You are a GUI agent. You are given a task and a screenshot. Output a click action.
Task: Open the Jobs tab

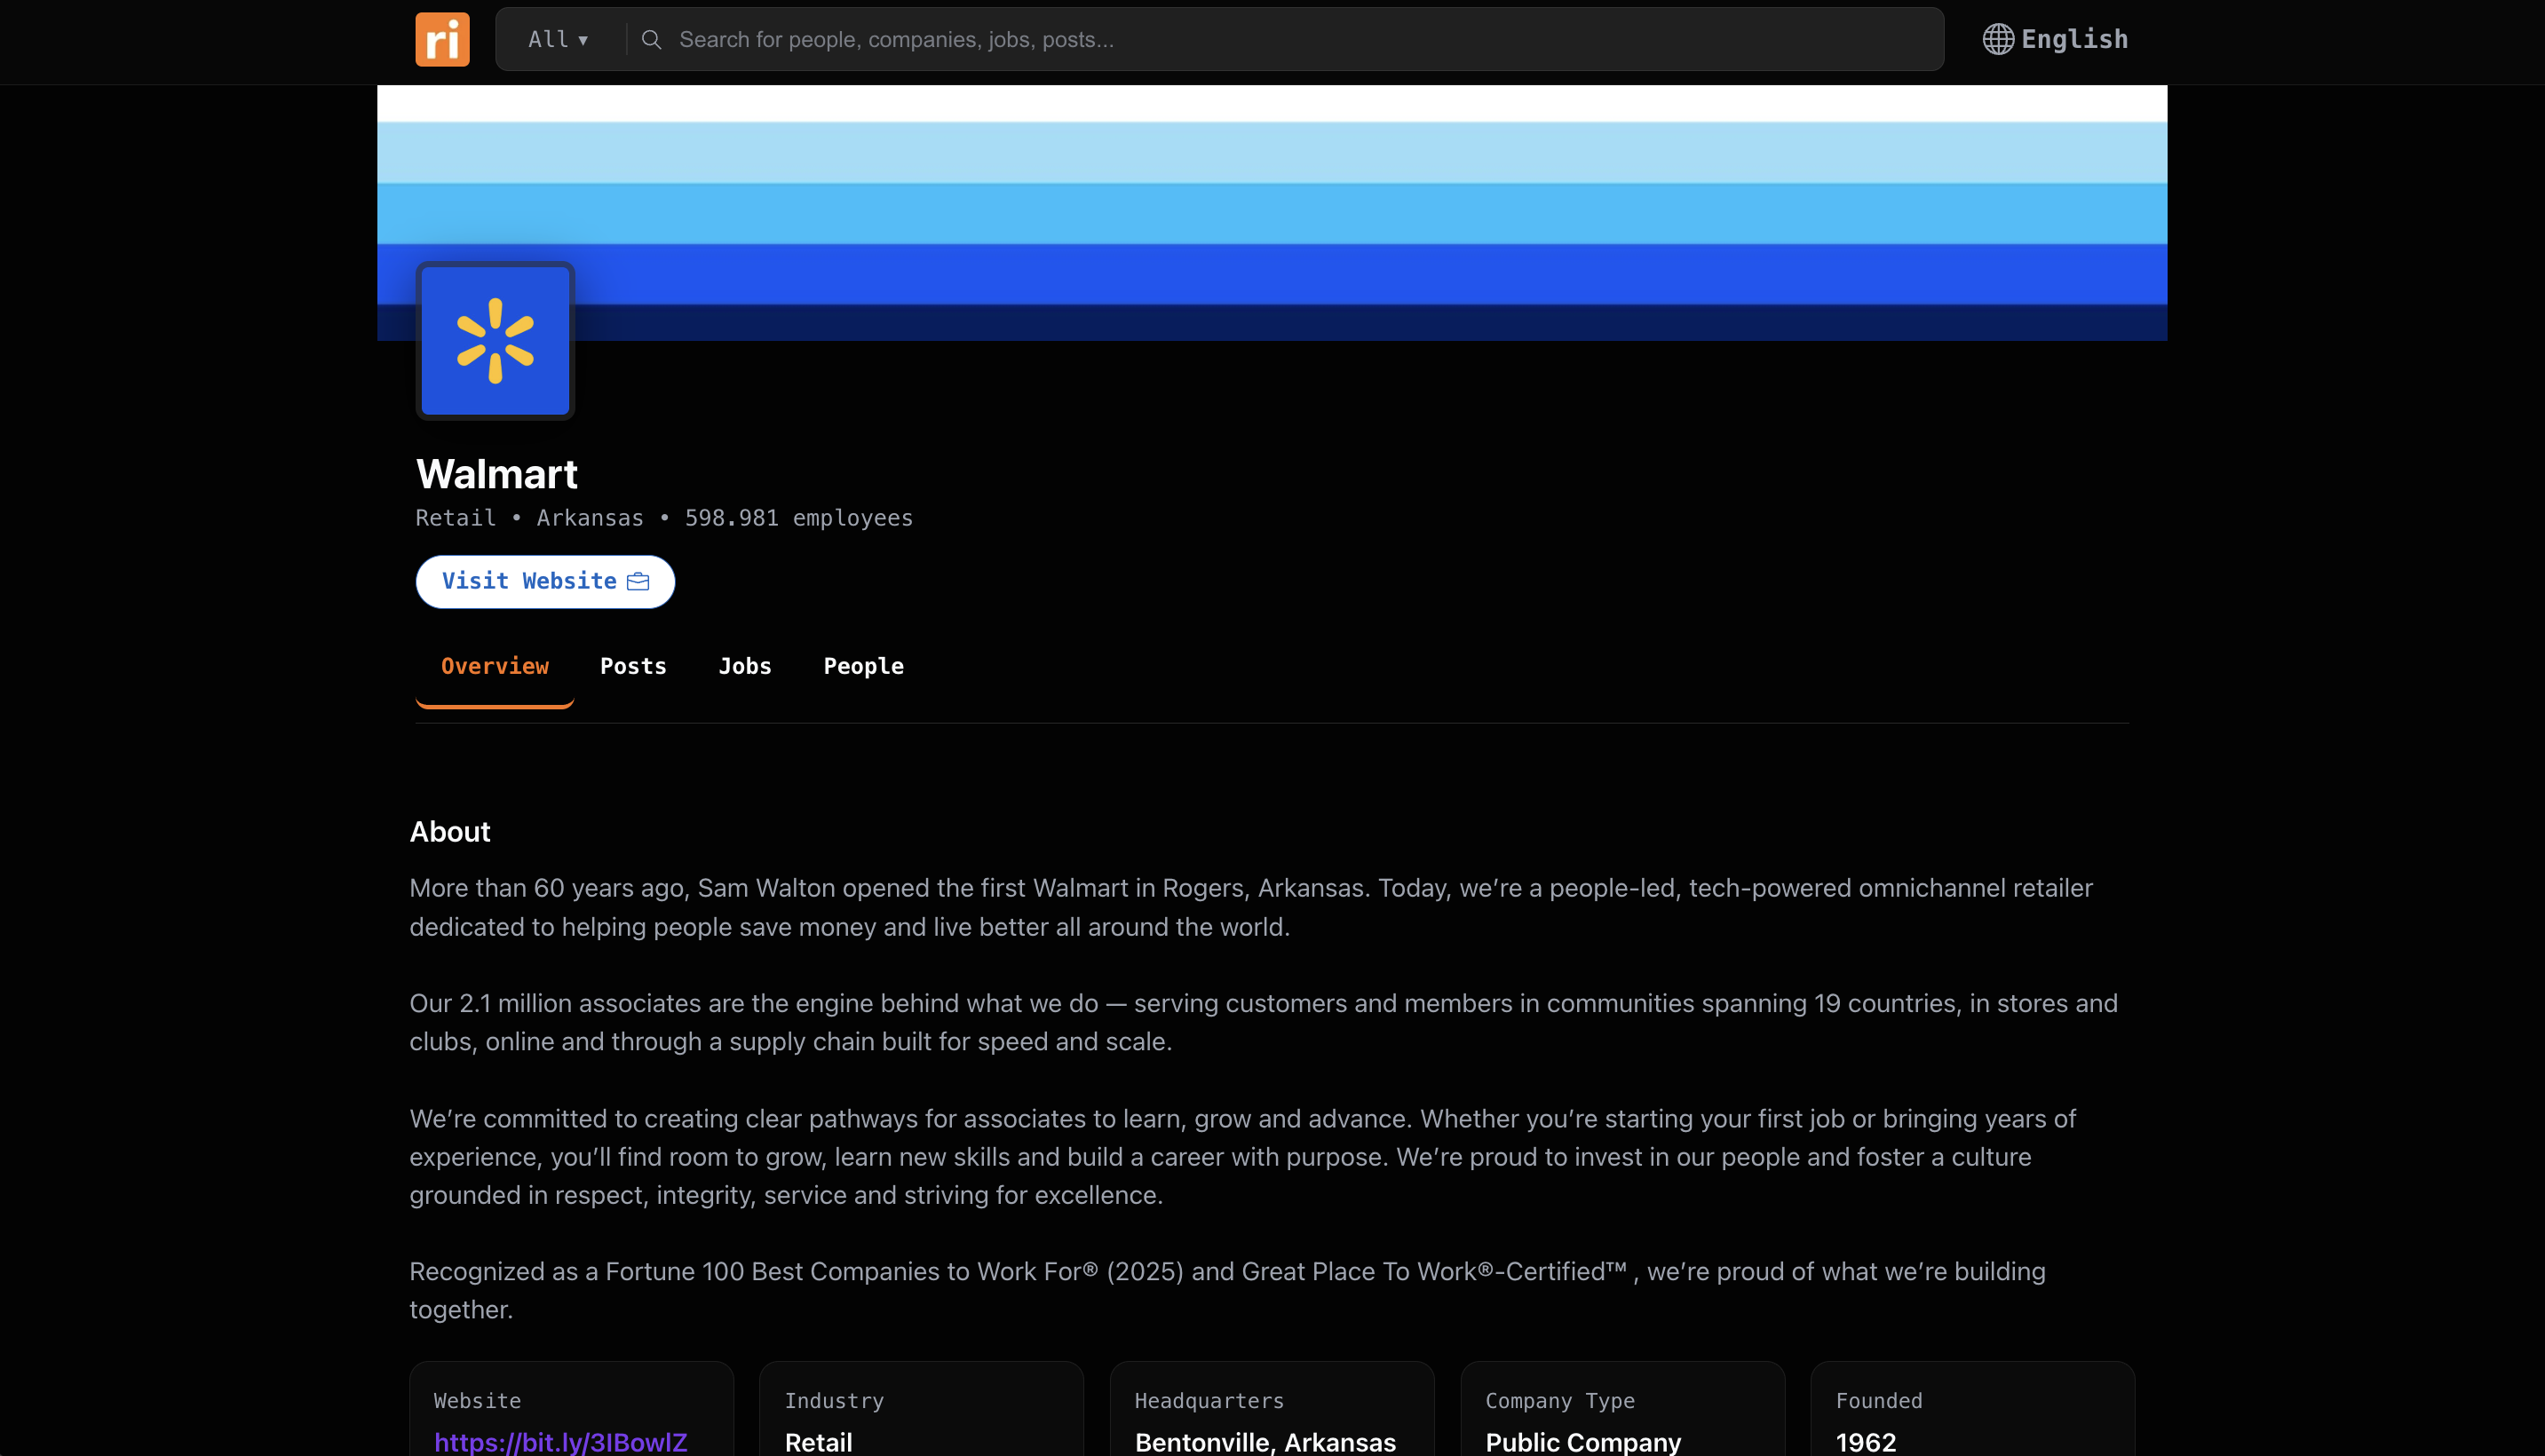click(745, 667)
